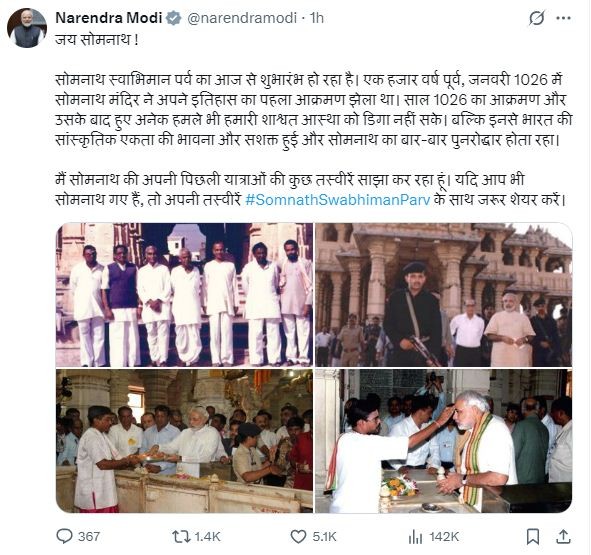This screenshot has height=555, width=591.
Task: Open the photo of offering plate at shrine
Action: pos(184,441)
